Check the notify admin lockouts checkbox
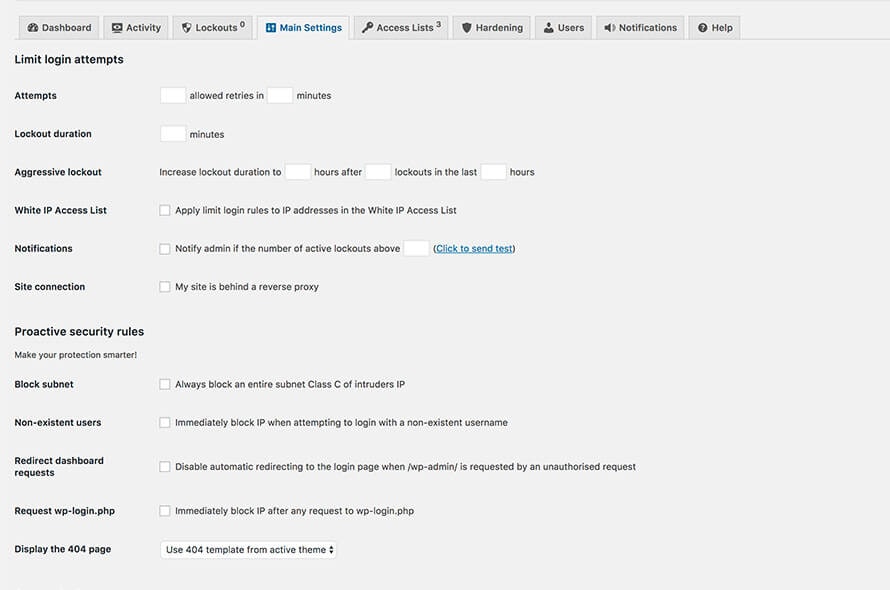Viewport: 890px width, 590px height. pyautogui.click(x=165, y=249)
